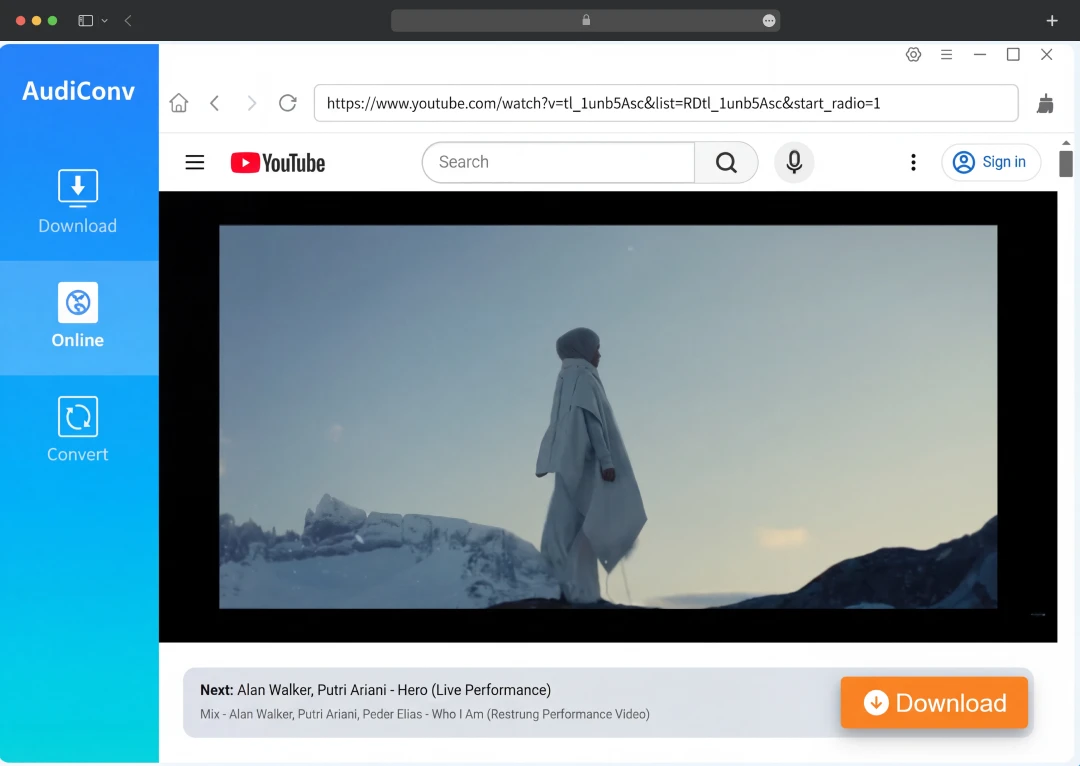Select the Download section in the AudiConv sidebar
This screenshot has height=766, width=1080.
point(77,200)
